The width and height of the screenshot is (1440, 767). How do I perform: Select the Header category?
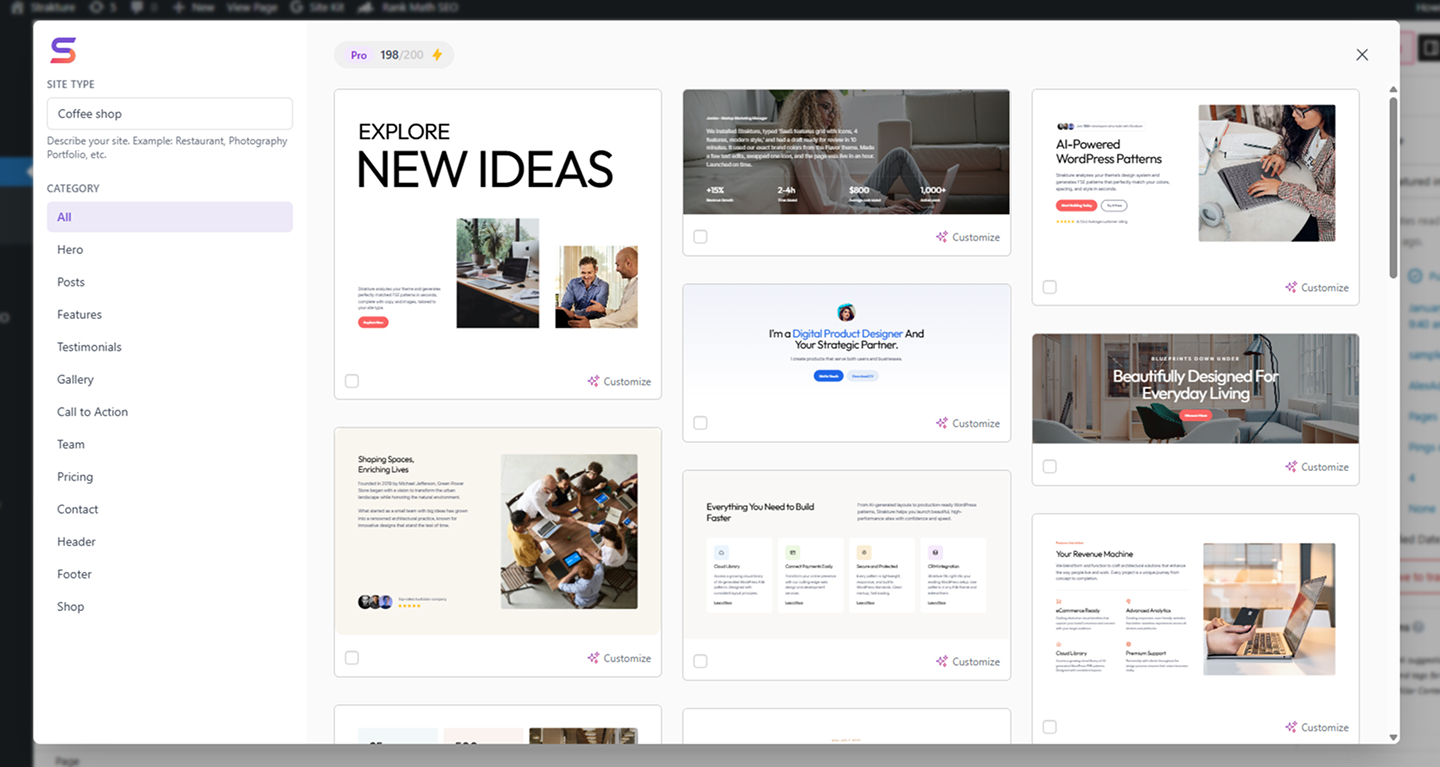[170, 542]
